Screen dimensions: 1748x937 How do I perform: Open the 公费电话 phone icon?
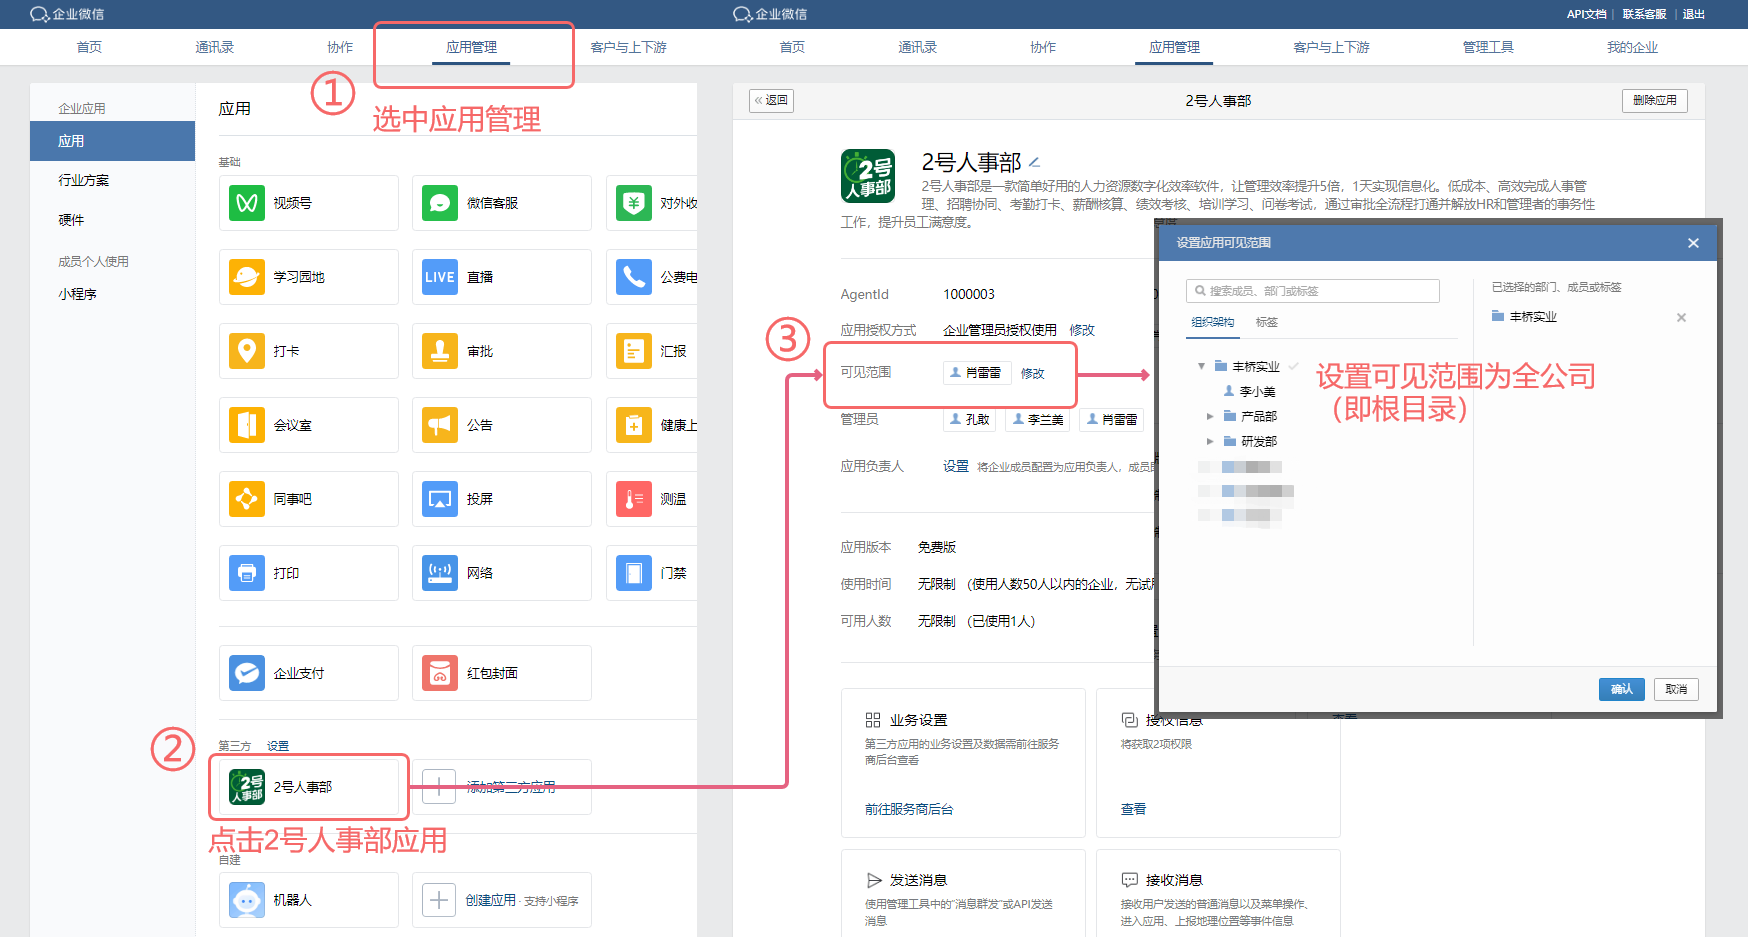point(634,277)
